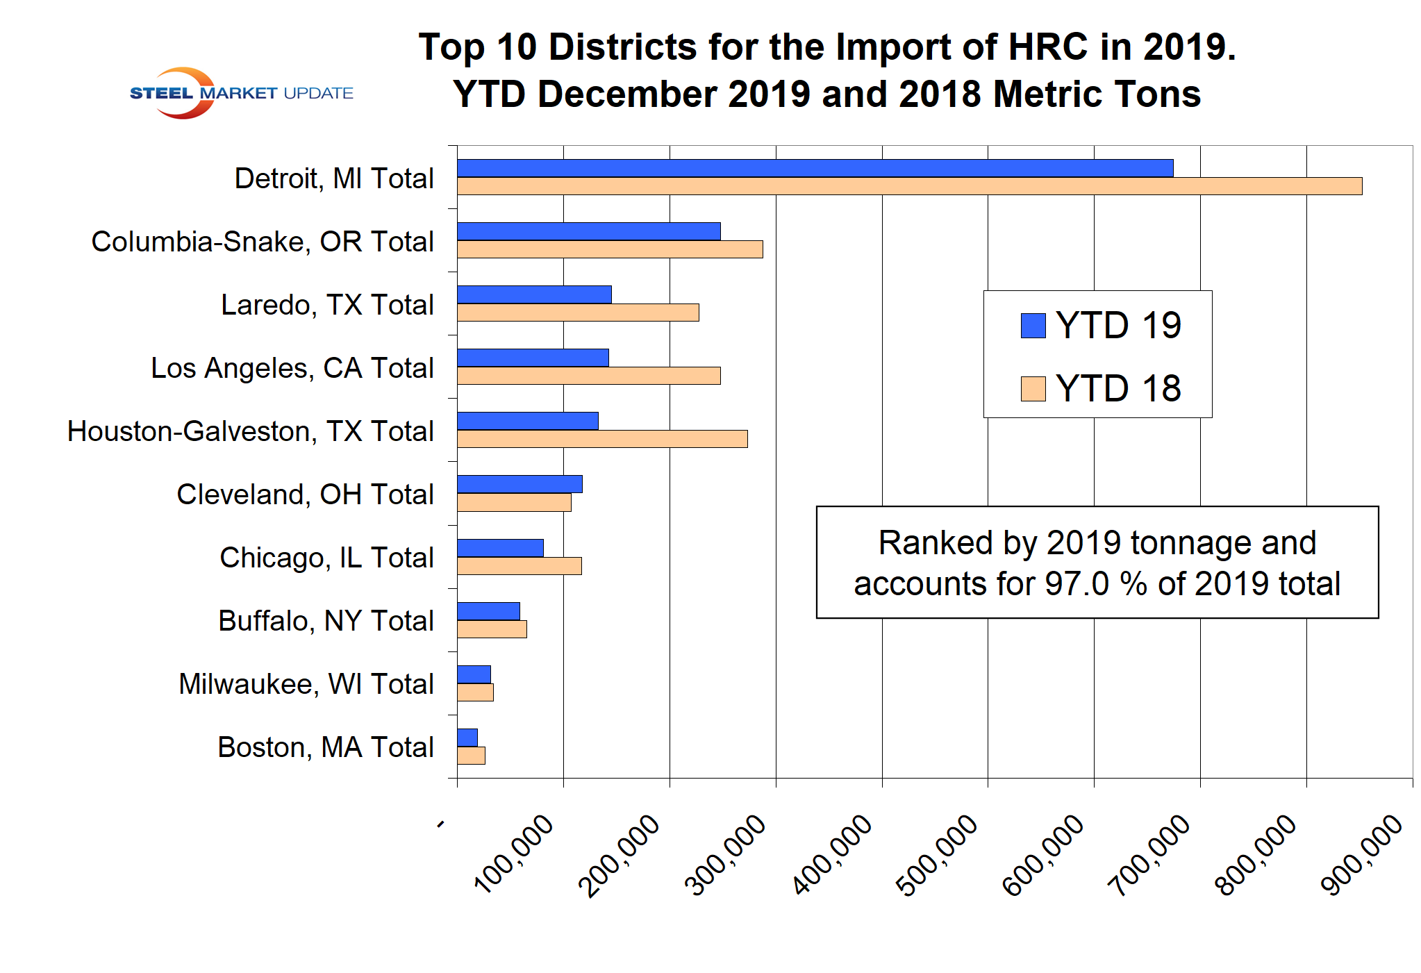Click Laredo's blue YTD 19 bar
The image size is (1421, 973).
(534, 294)
